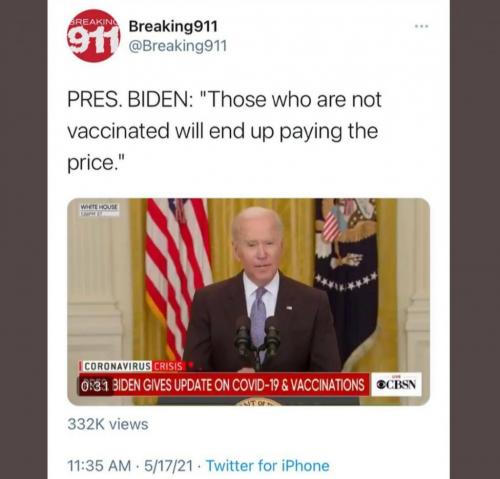Click the "CORONAVIRUS CRISIS" banner label
This screenshot has height=479, width=500.
click(133, 366)
